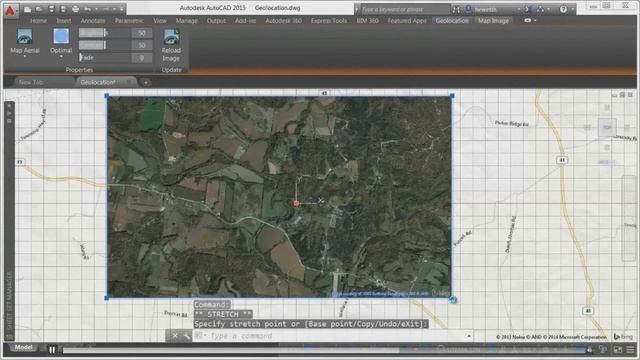
Task: Click the New file icon in Quick Access toolbar
Action: point(27,9)
